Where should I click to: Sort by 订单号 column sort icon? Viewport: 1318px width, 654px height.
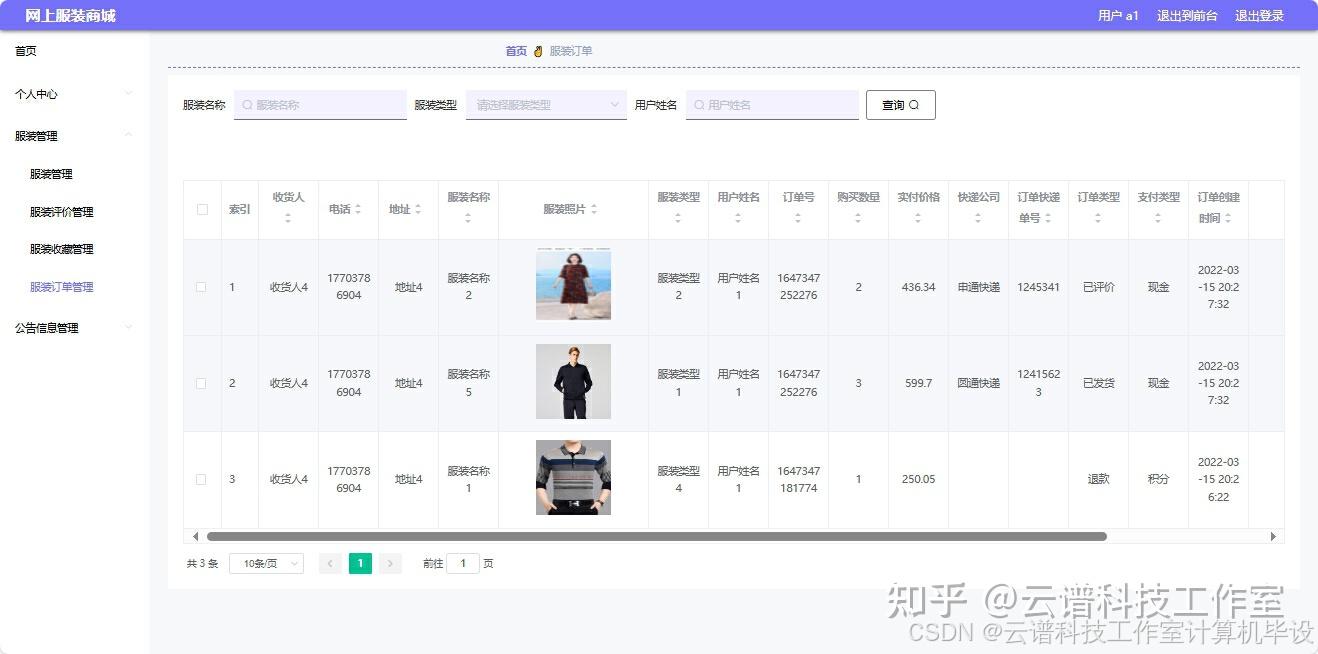(798, 217)
